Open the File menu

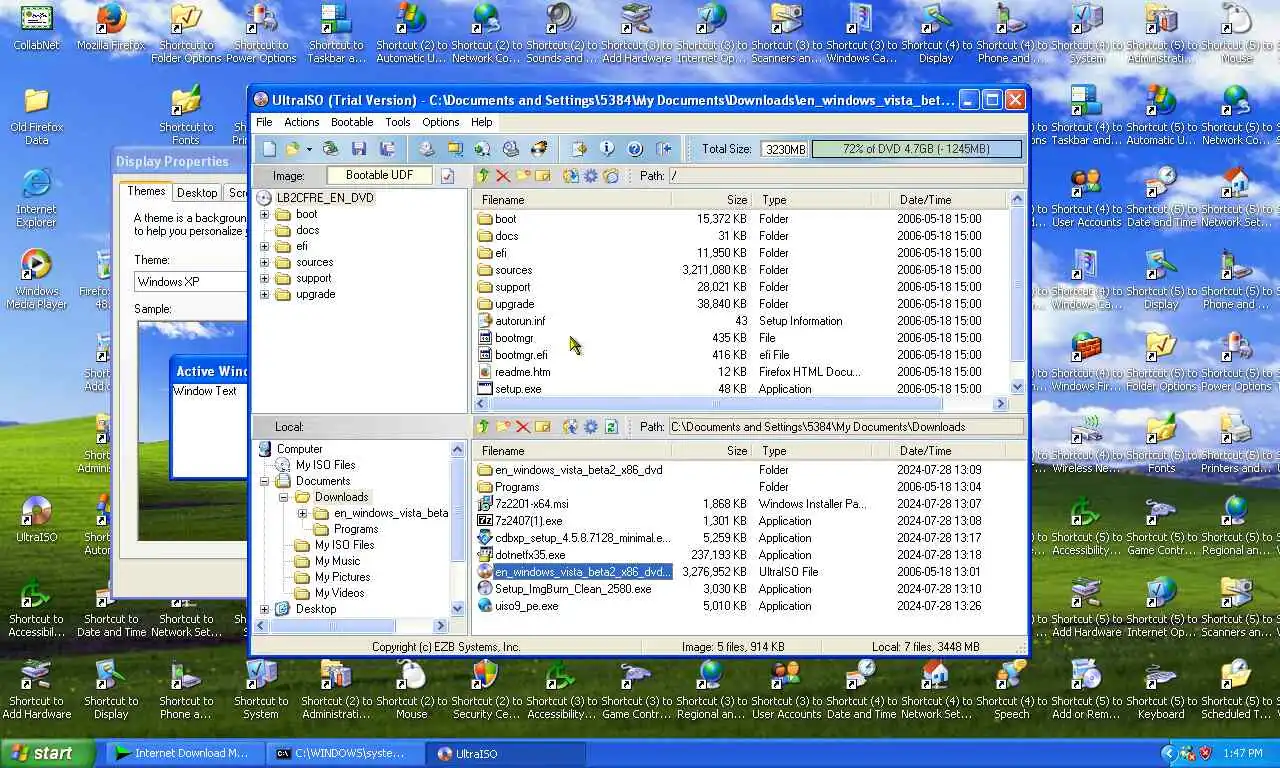click(x=264, y=122)
